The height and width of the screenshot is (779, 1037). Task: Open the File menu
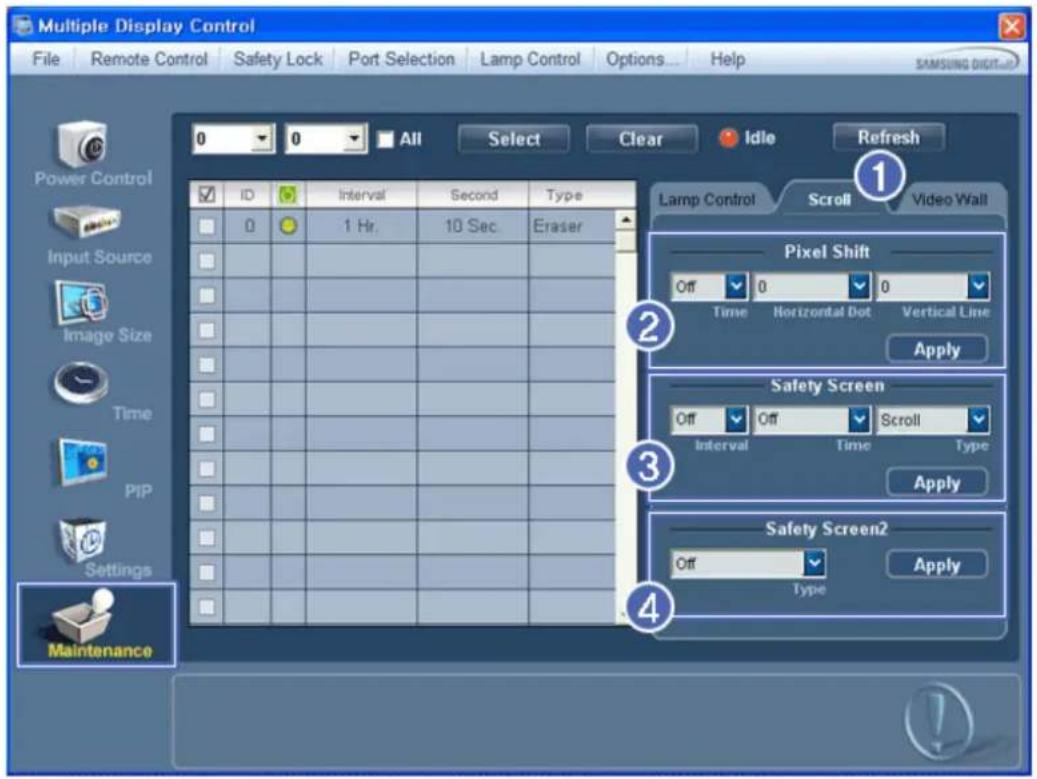(x=46, y=59)
